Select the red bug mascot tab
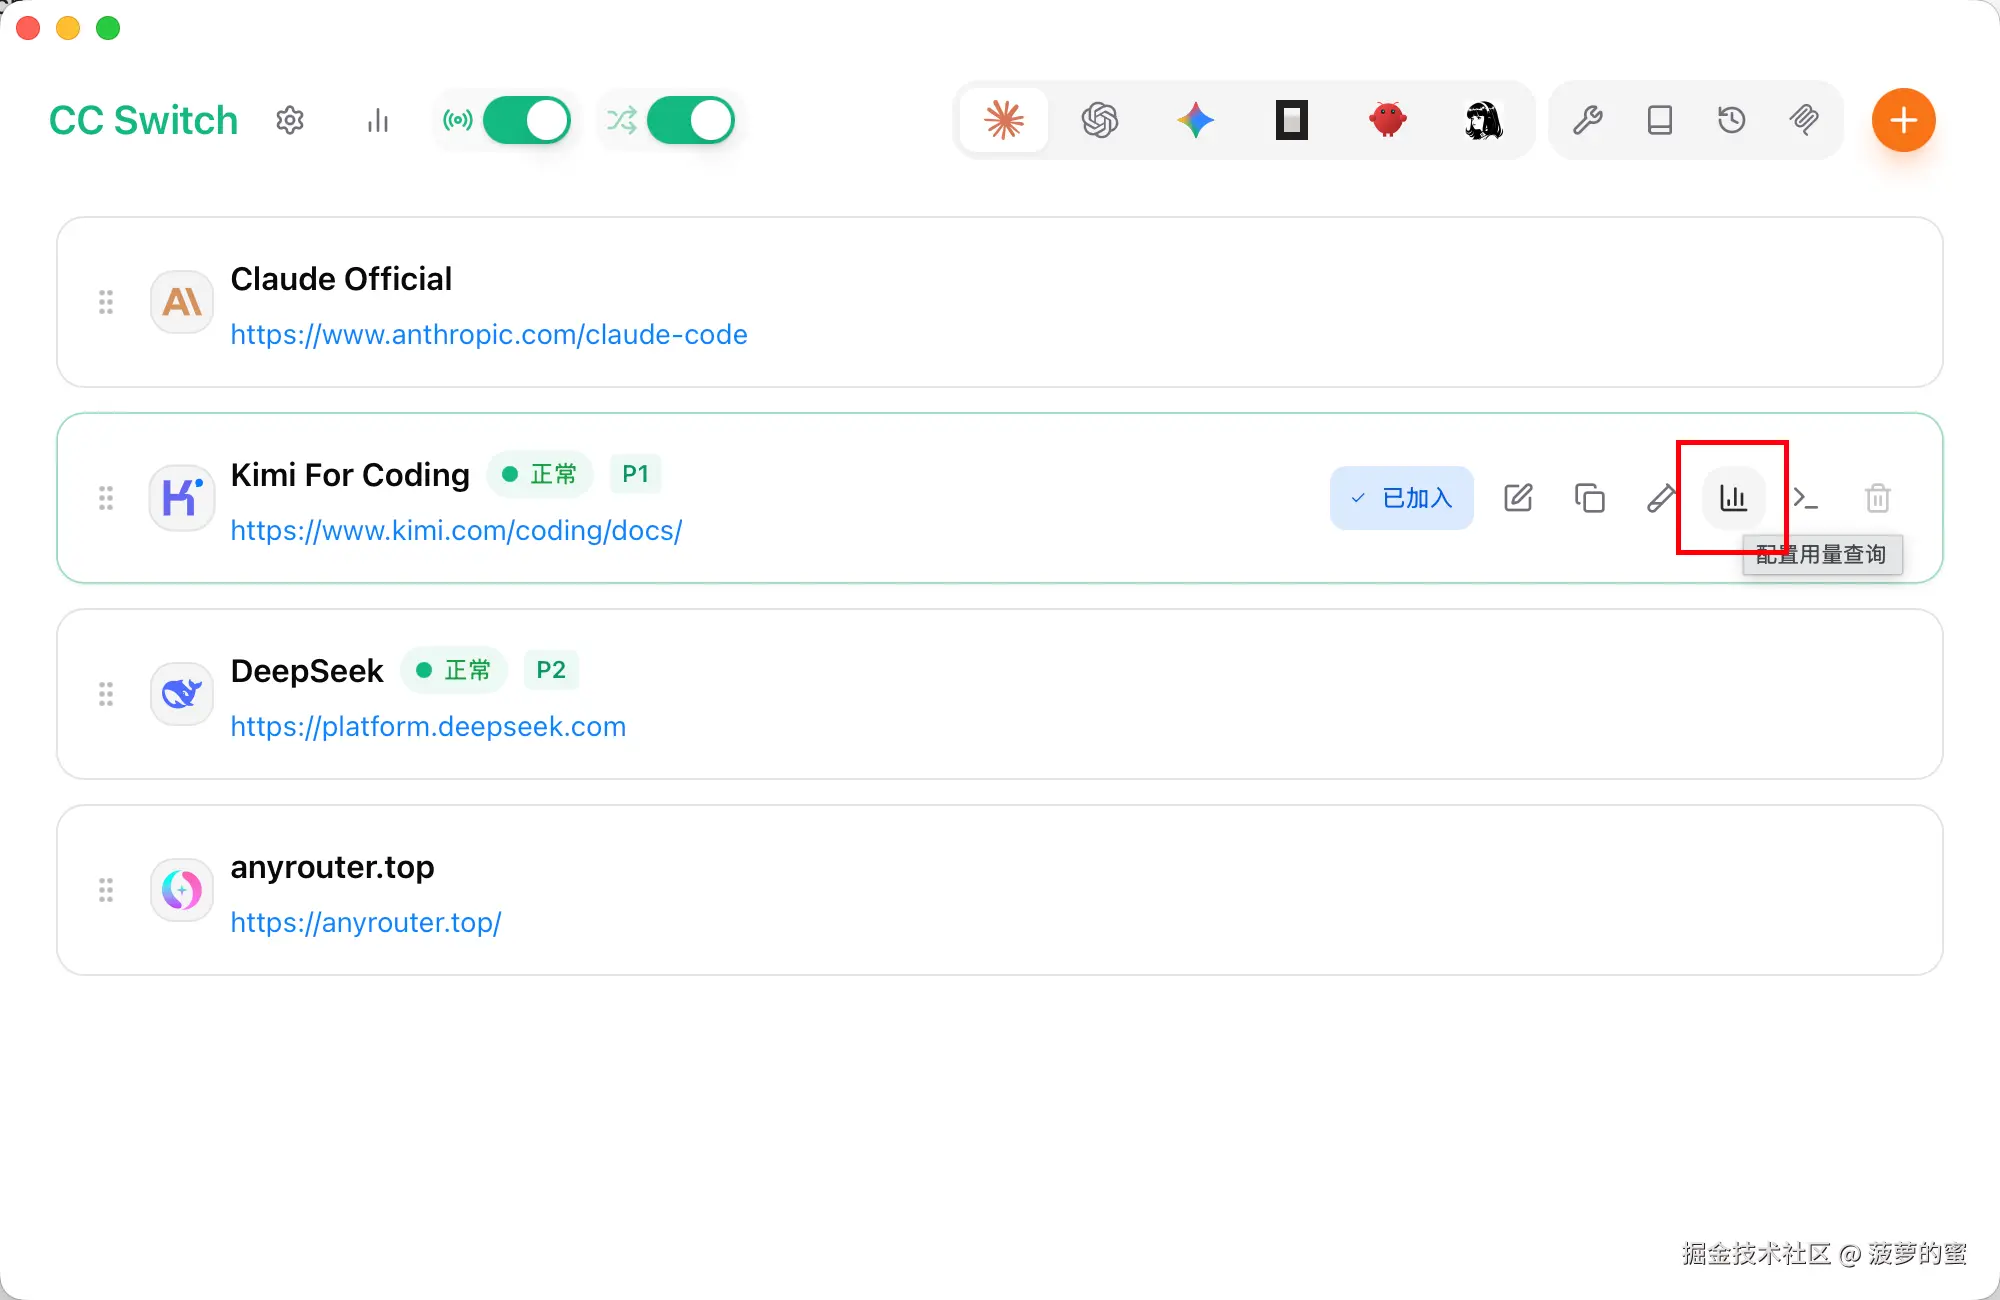 (1387, 120)
